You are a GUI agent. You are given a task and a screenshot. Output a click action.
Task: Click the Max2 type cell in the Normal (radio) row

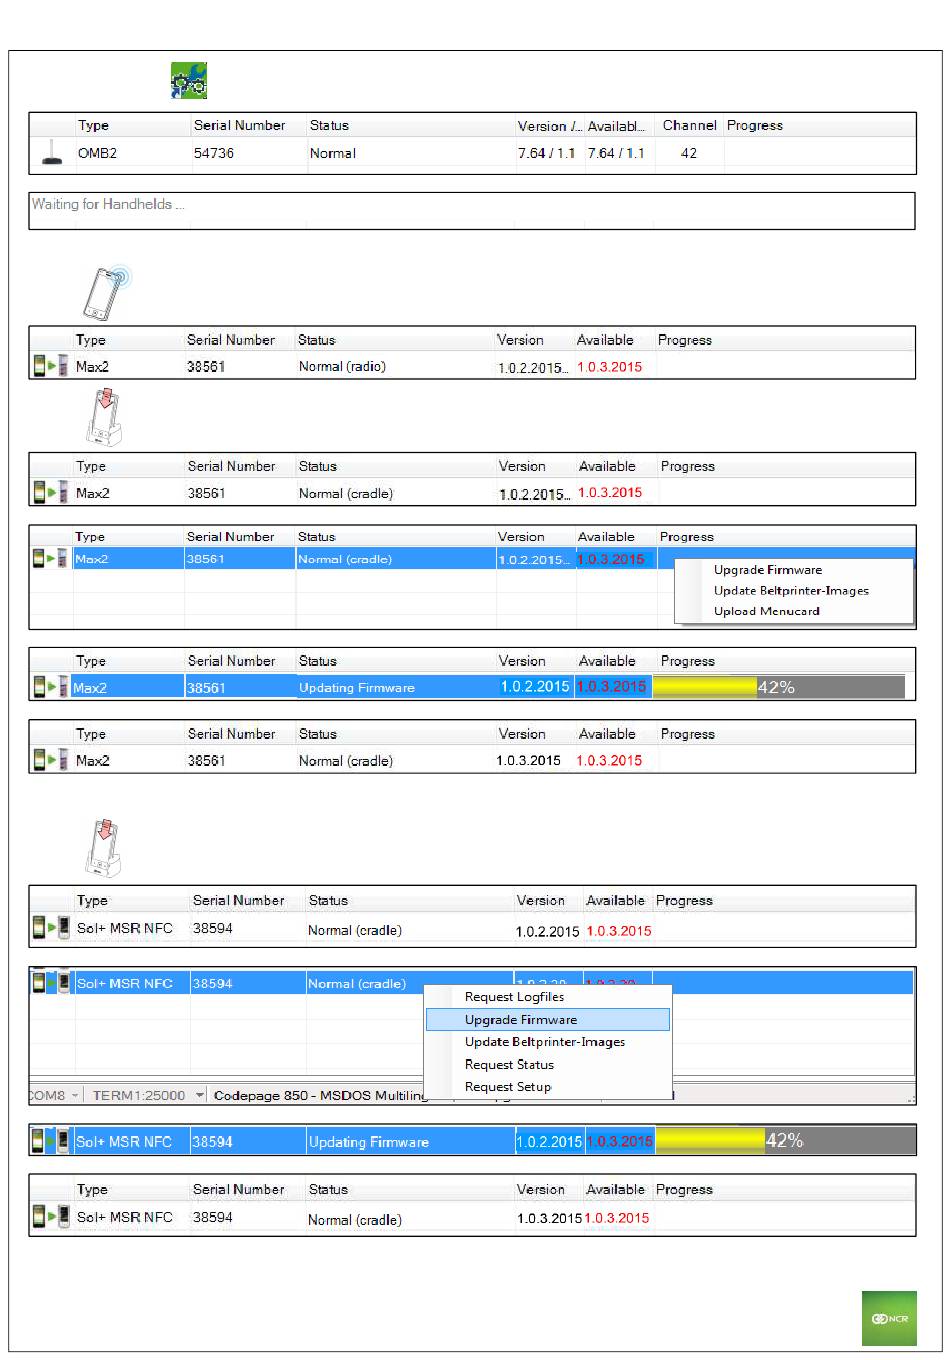pos(92,367)
